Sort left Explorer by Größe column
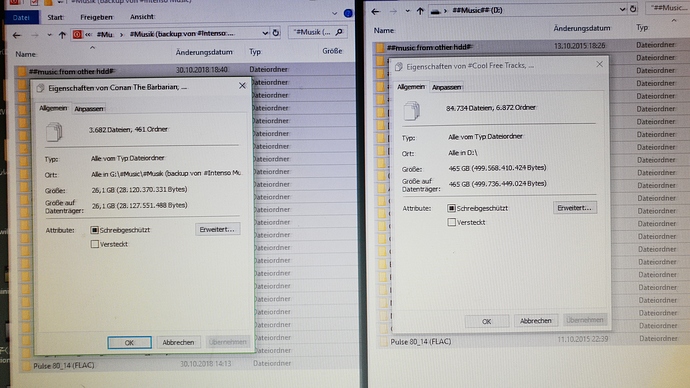The image size is (690, 388). (332, 51)
